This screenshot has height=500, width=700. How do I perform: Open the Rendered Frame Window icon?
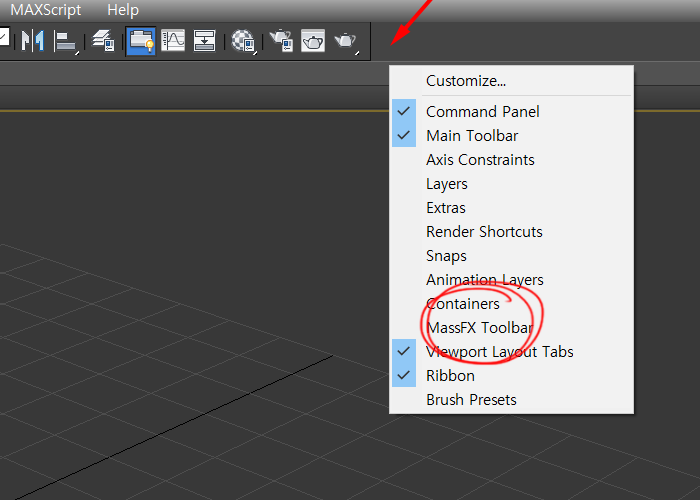coord(313,41)
